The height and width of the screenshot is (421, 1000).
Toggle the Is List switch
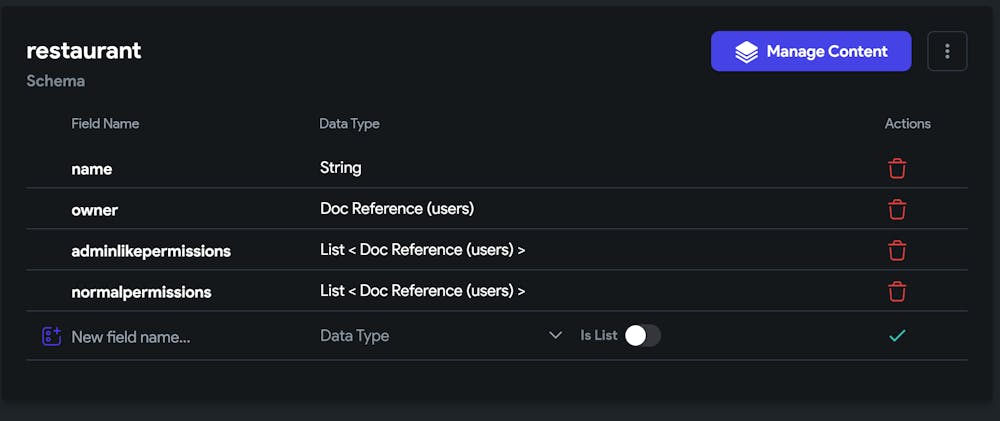(642, 336)
